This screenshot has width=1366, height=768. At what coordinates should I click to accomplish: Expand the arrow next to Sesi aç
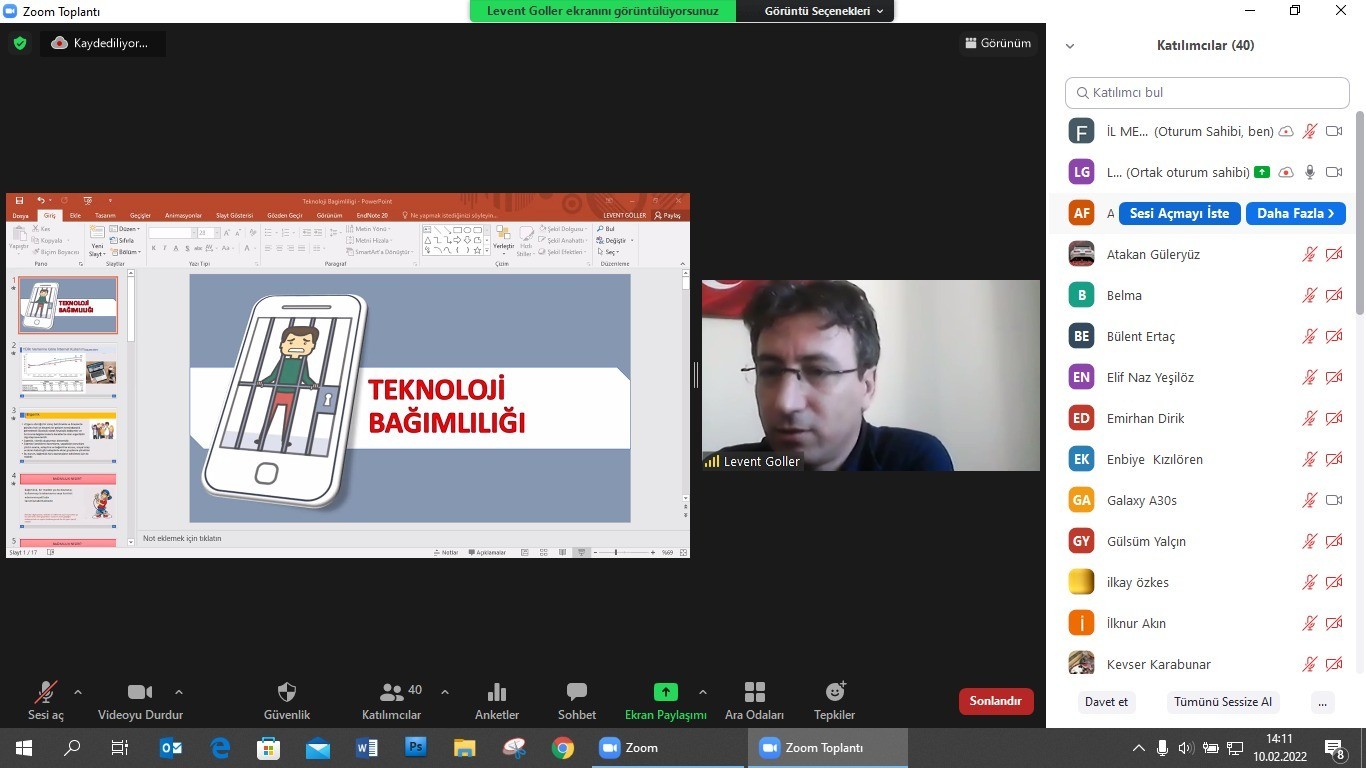[x=78, y=692]
